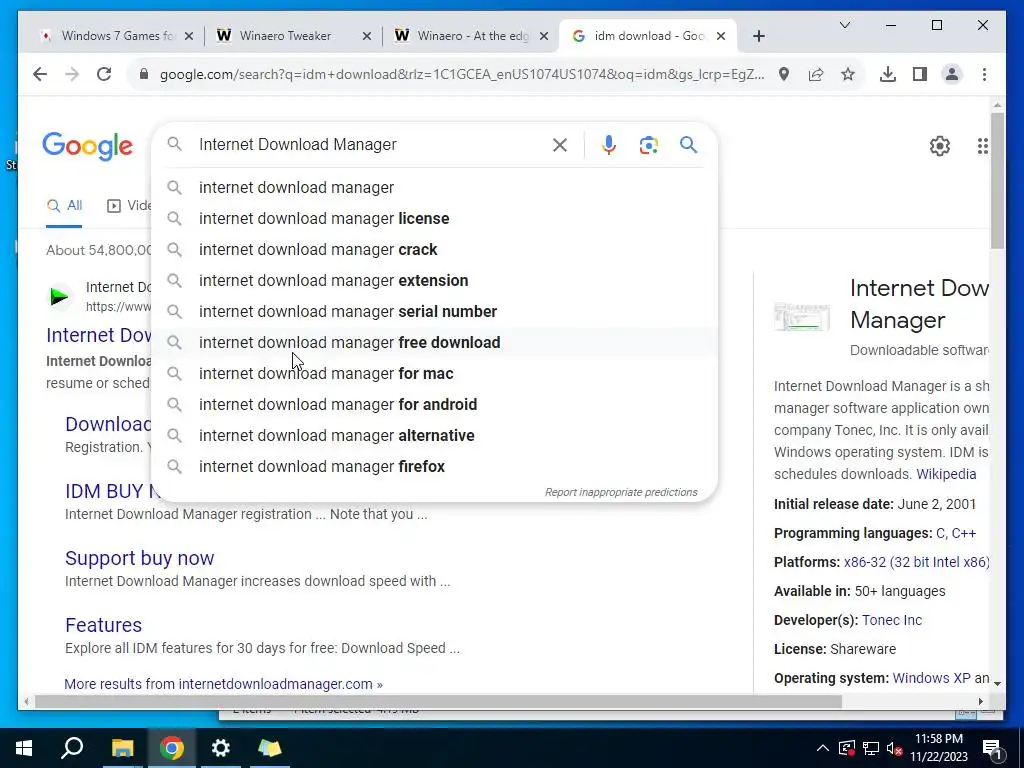Click the muted volume tray icon
Screen dimensions: 1024x768
pos(895,748)
